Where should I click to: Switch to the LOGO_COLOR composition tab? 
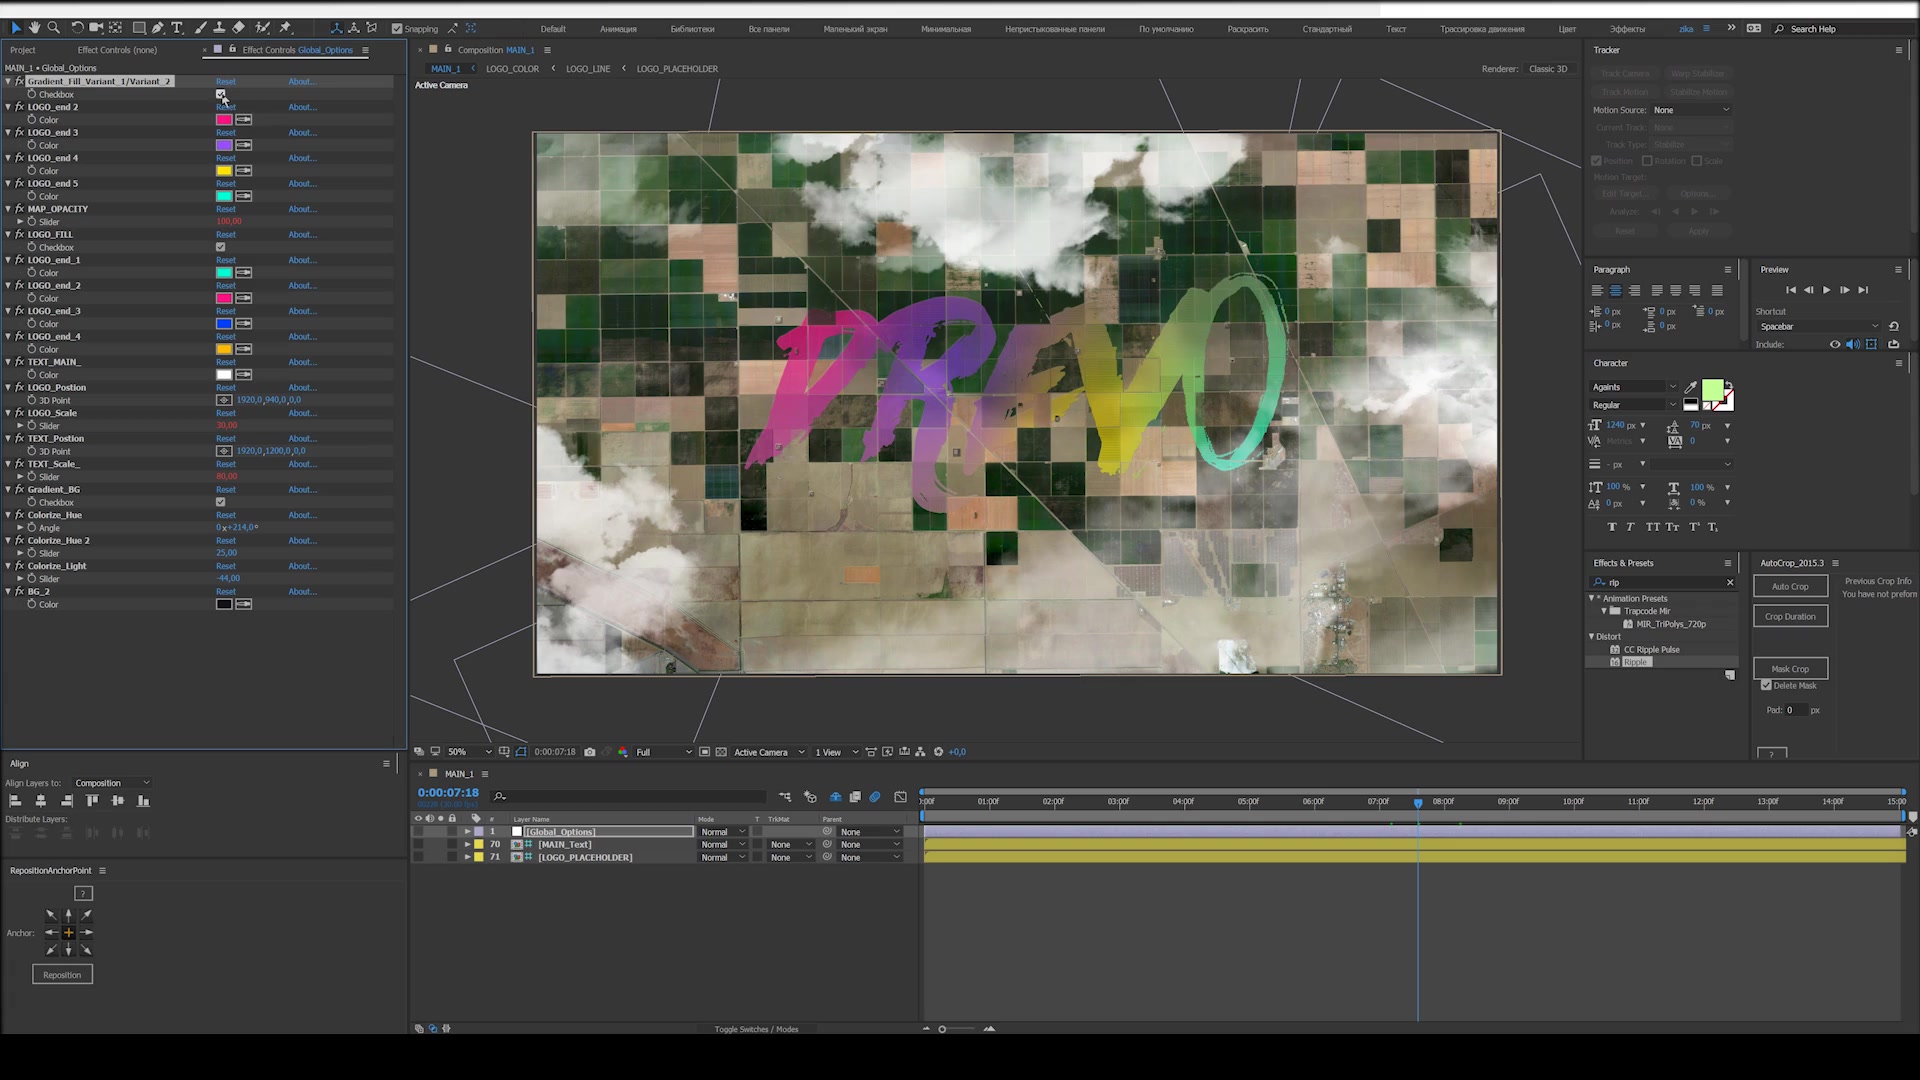[512, 69]
